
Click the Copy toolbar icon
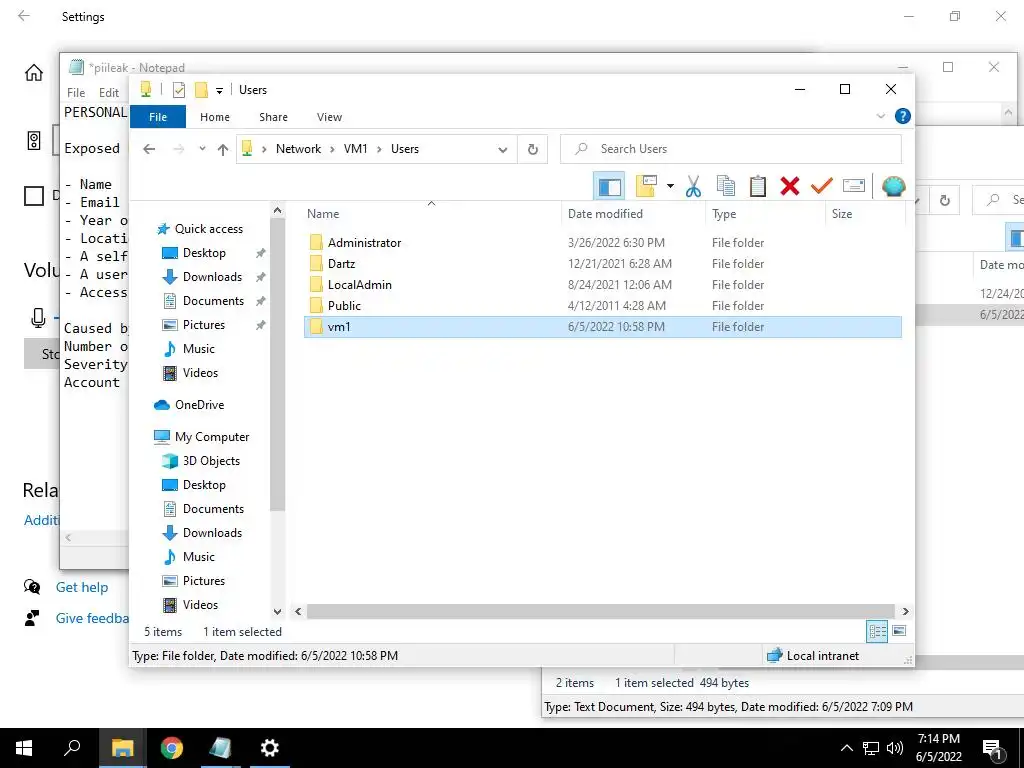coord(726,186)
